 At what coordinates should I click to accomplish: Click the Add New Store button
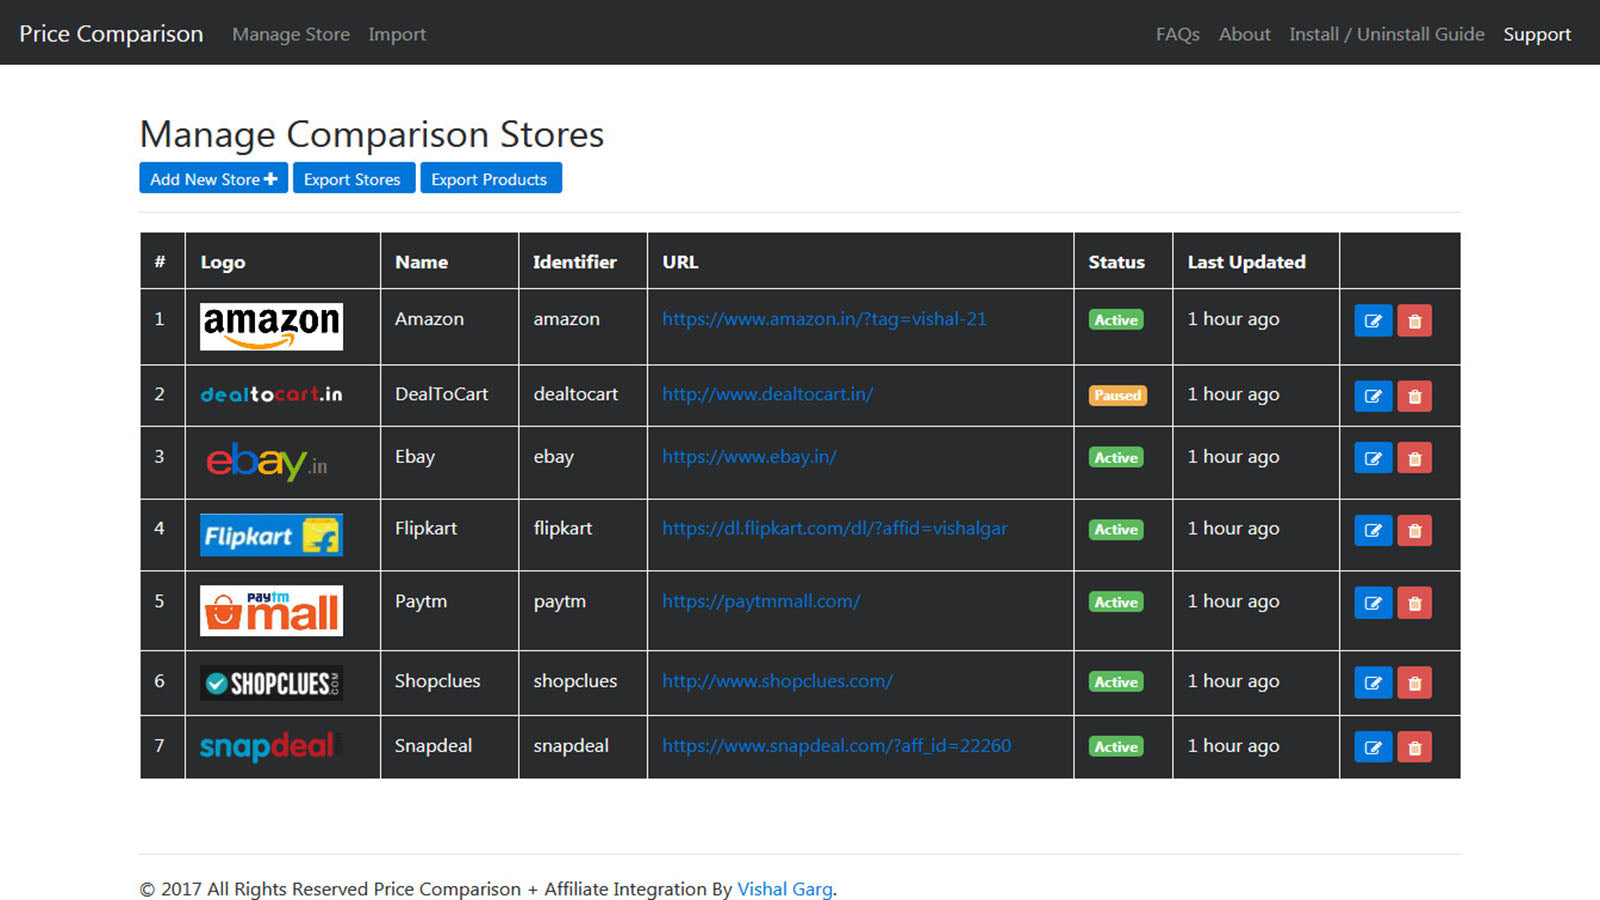tap(213, 178)
